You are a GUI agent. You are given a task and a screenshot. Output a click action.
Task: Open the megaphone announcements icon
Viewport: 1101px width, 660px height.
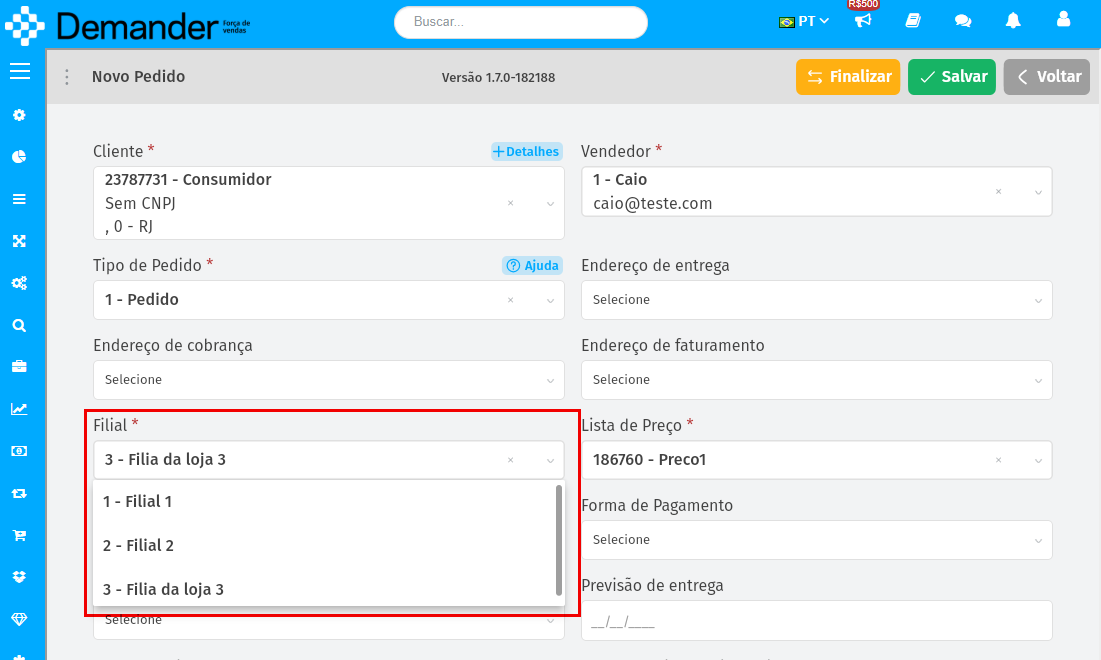[863, 20]
